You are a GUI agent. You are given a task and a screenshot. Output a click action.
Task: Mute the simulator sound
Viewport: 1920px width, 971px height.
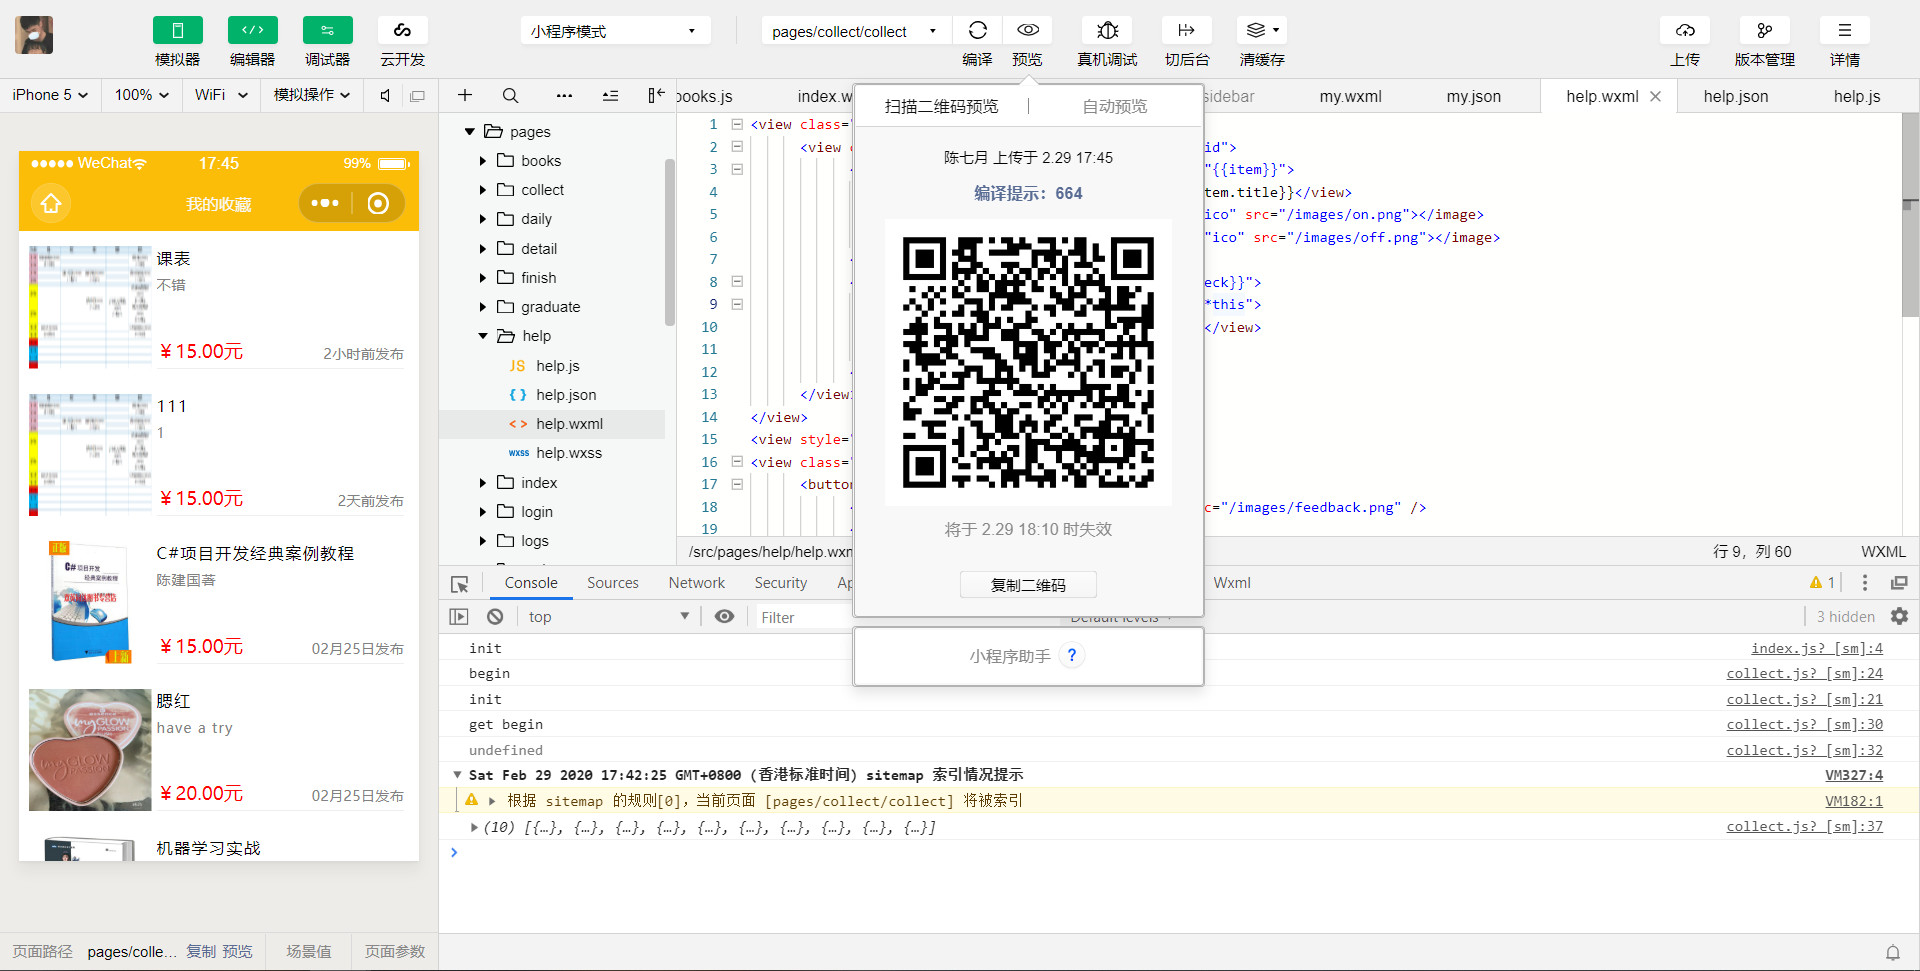pyautogui.click(x=385, y=95)
